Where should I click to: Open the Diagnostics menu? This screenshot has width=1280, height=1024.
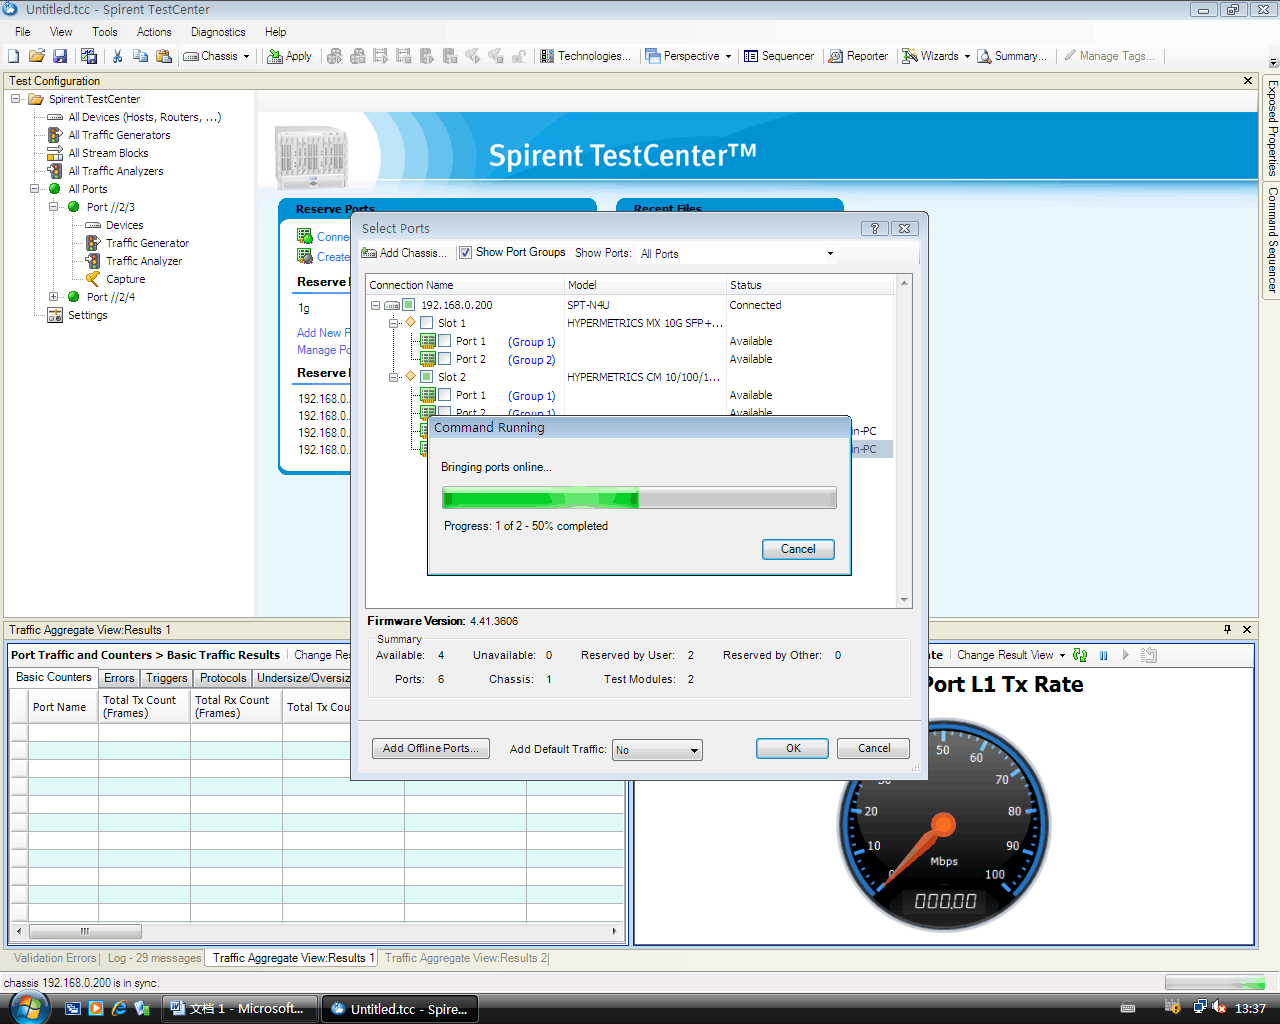point(218,32)
